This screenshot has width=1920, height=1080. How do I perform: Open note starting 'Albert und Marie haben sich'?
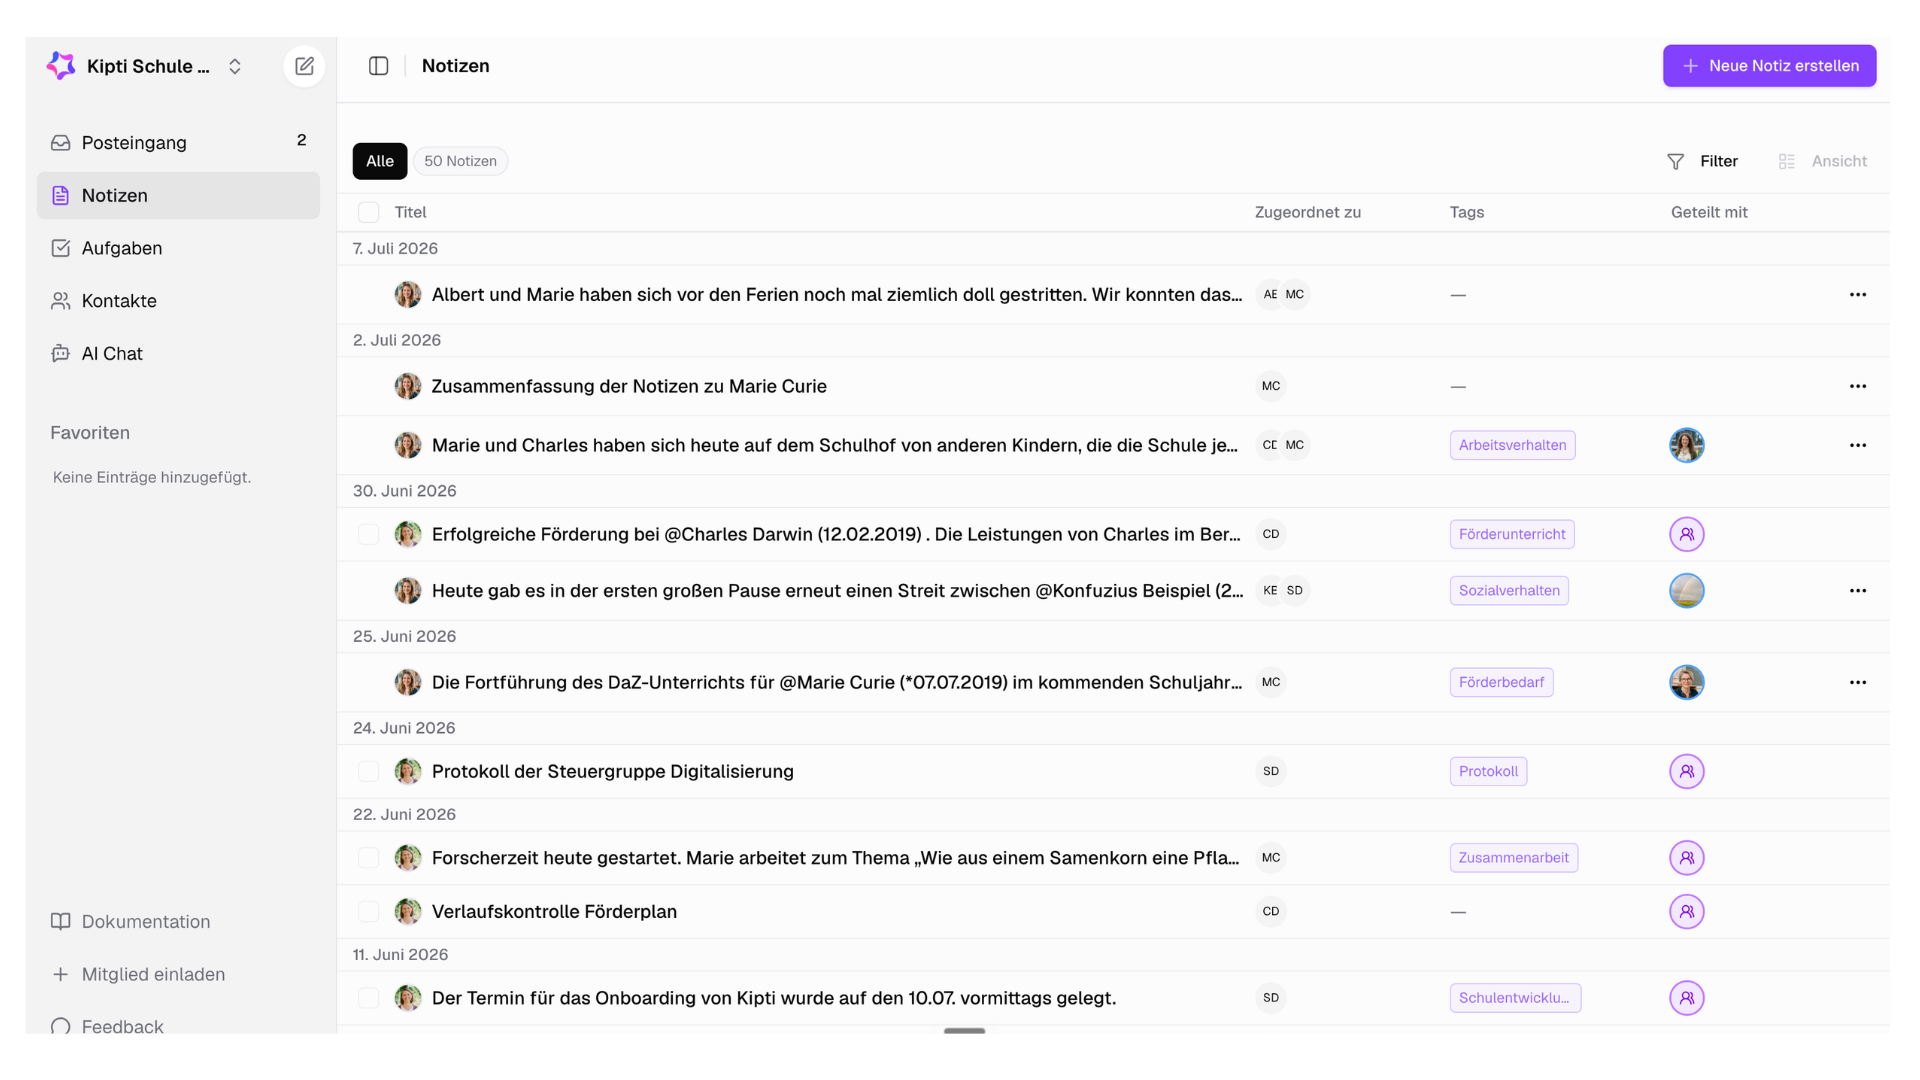pos(837,295)
